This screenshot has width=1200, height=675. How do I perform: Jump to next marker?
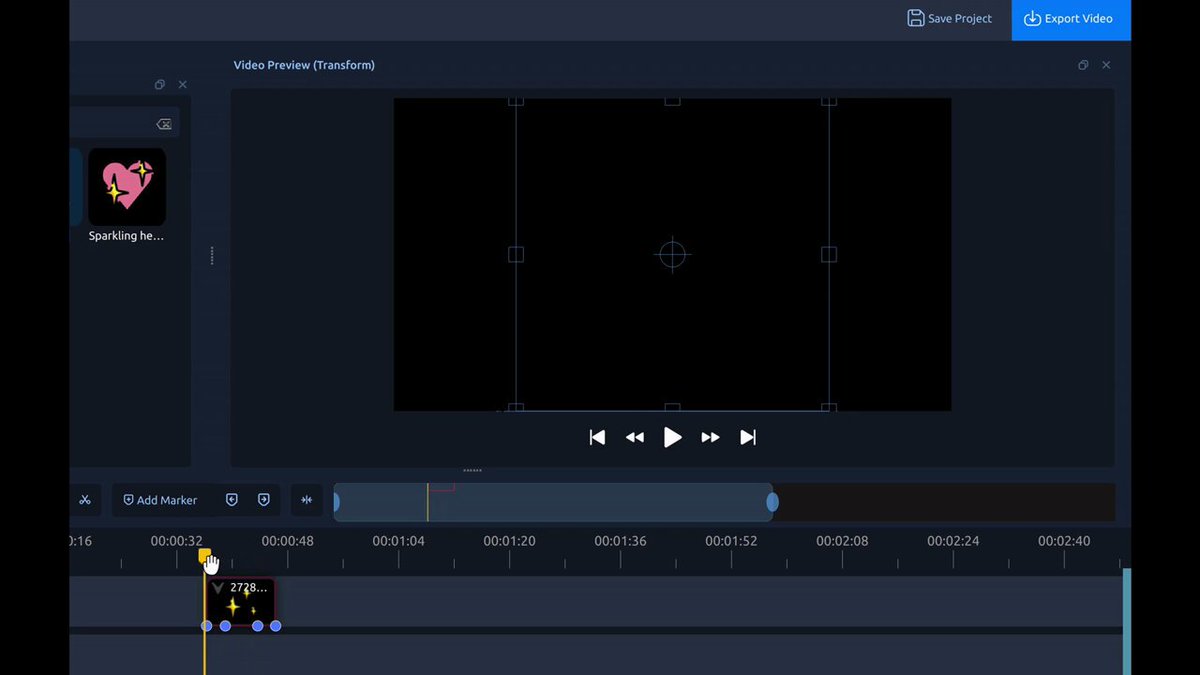(x=264, y=500)
